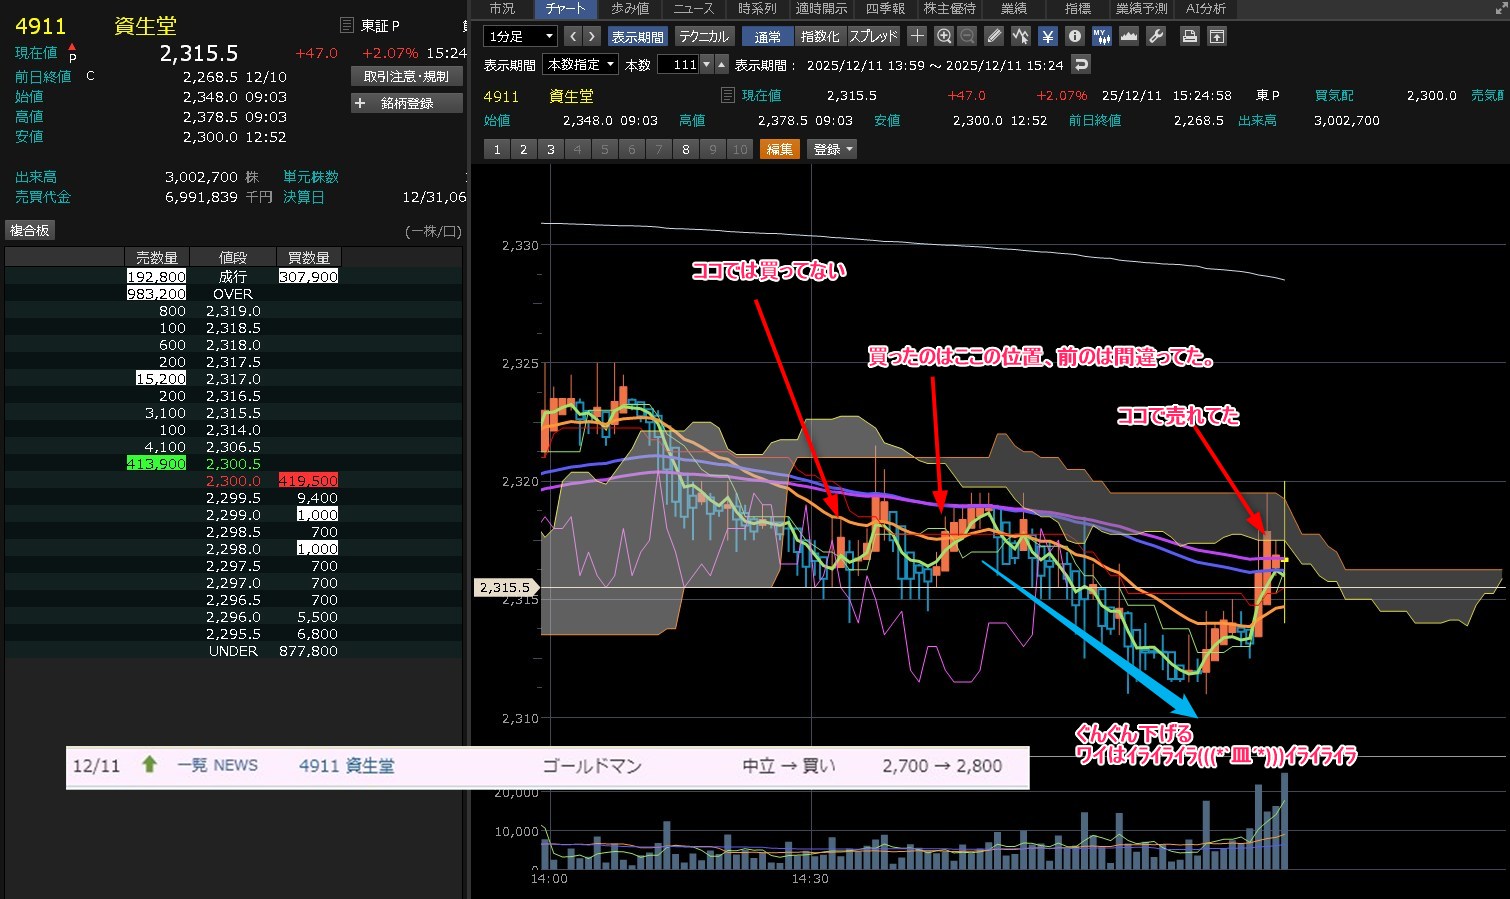
Task: Click the 本数 input field showing 111
Action: pyautogui.click(x=679, y=64)
